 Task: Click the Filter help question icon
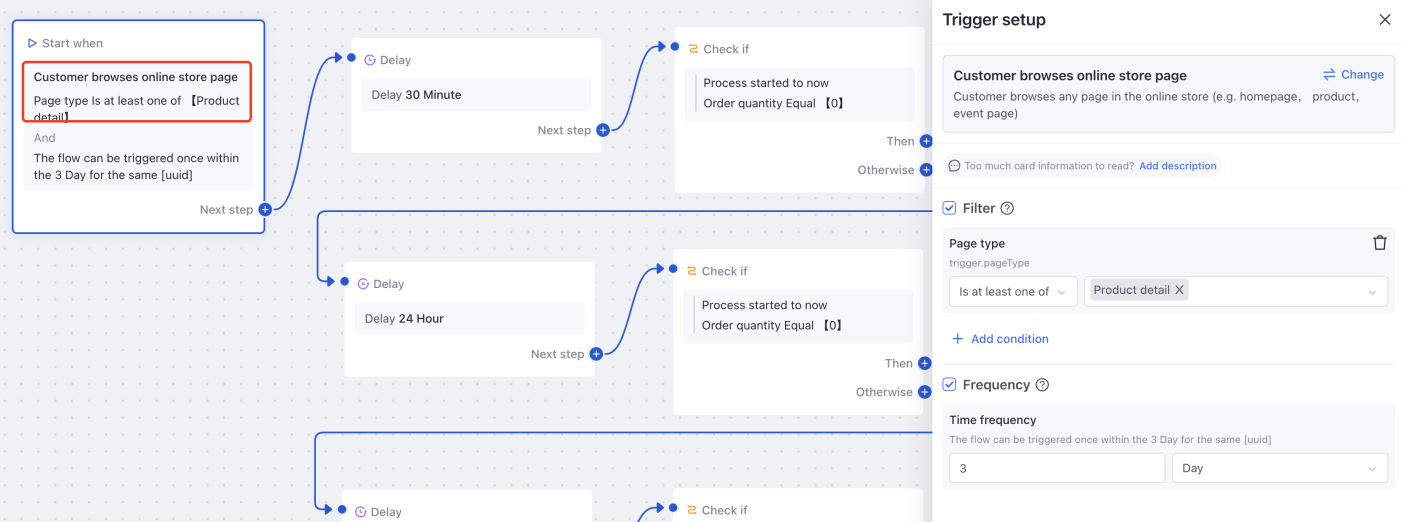tap(1007, 209)
